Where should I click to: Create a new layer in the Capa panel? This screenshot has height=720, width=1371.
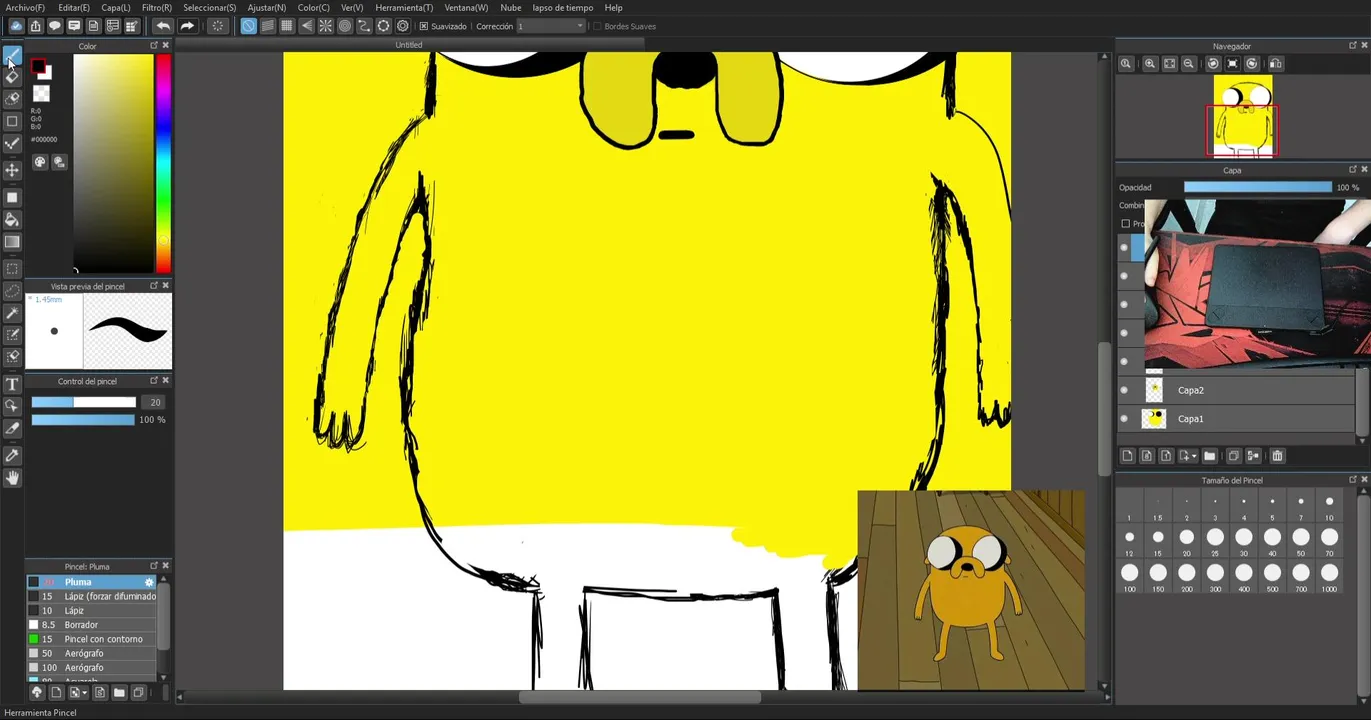click(x=1127, y=456)
